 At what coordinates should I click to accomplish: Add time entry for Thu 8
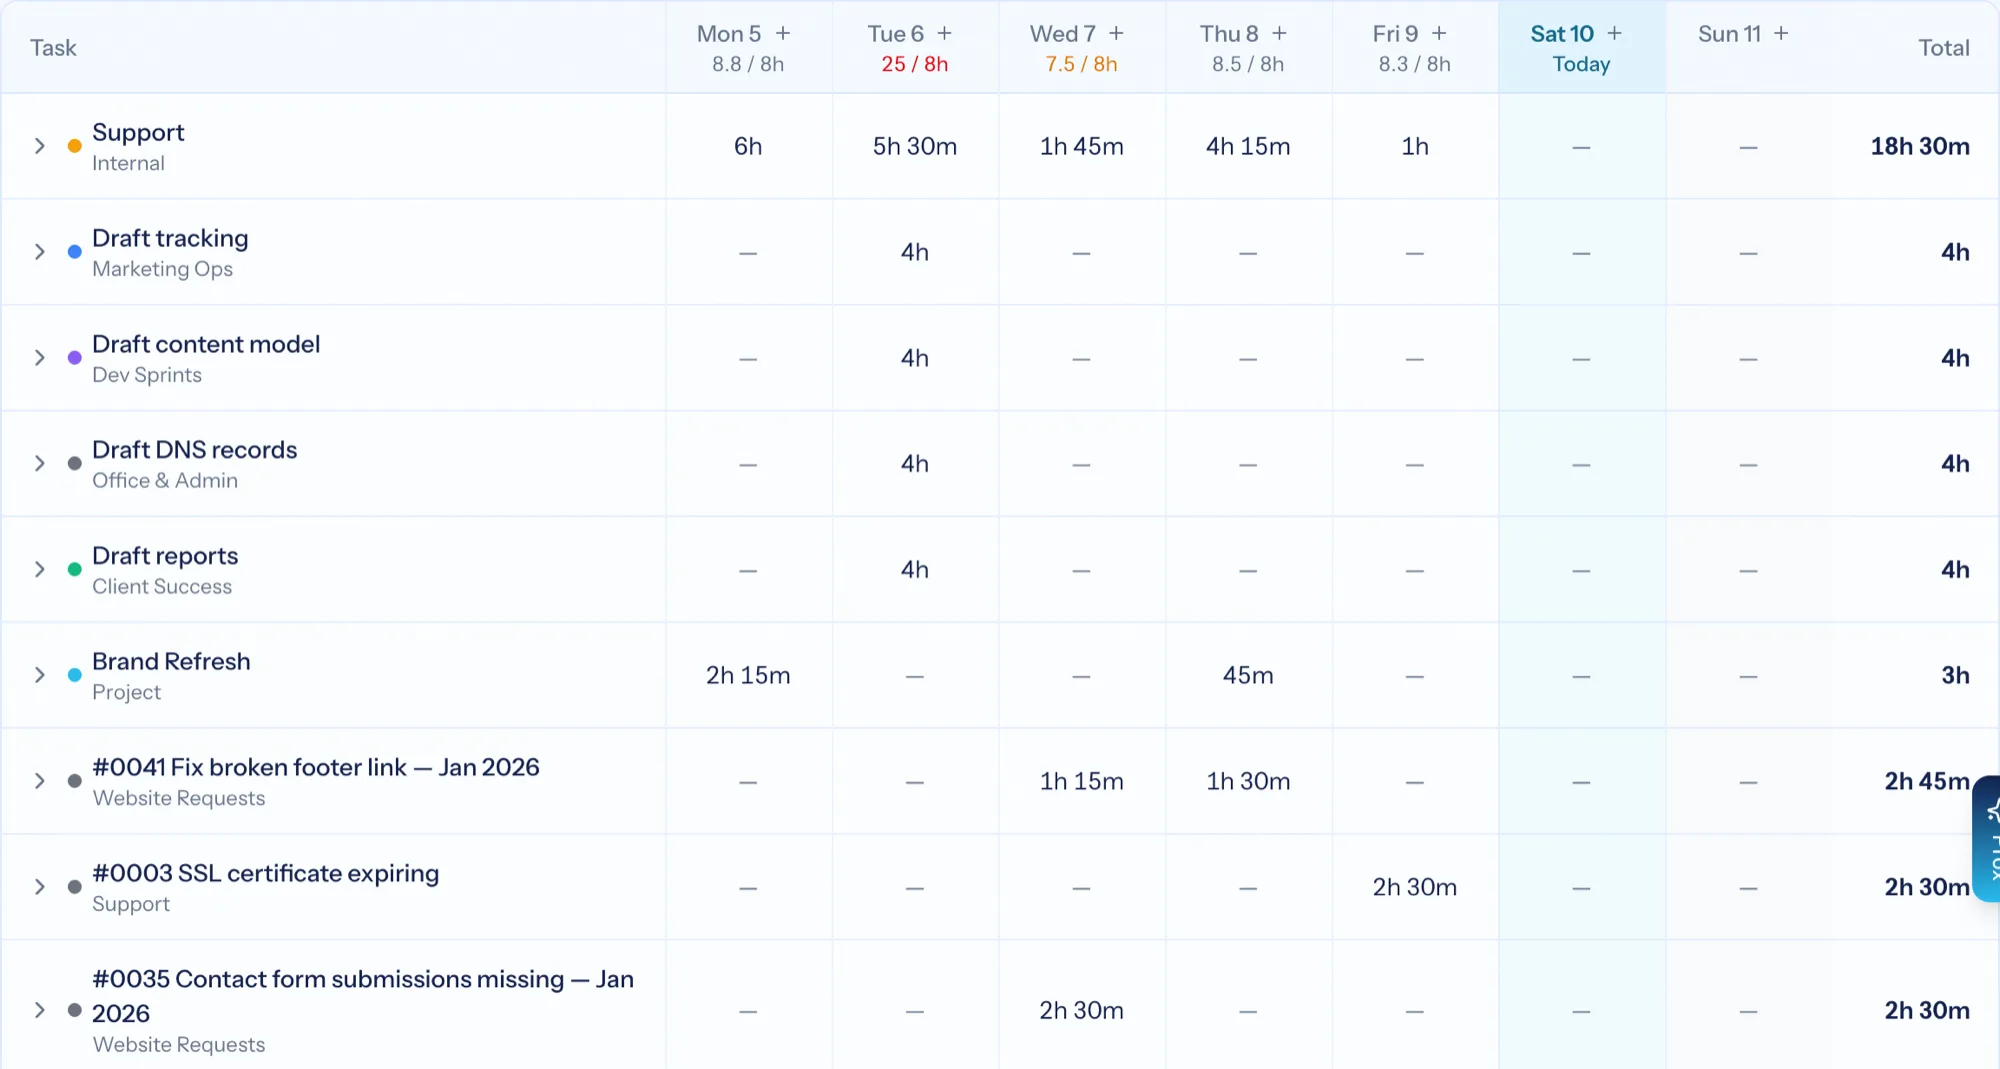[x=1279, y=33]
